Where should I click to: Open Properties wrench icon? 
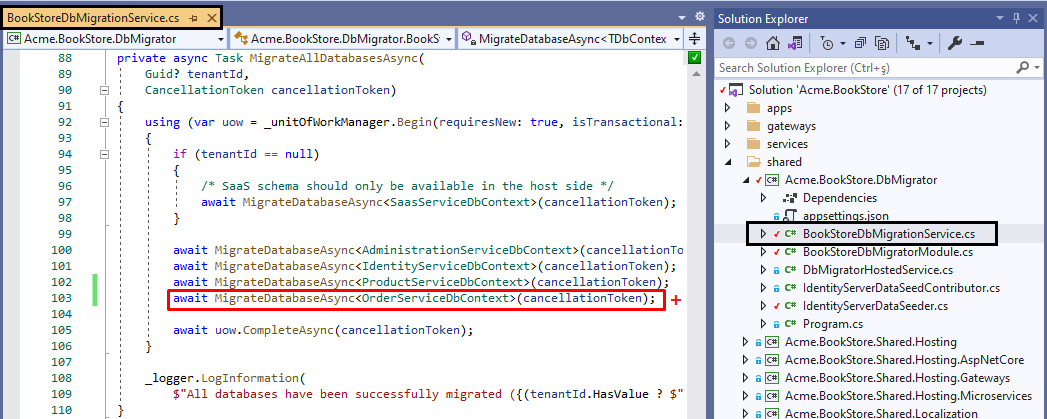click(x=955, y=43)
